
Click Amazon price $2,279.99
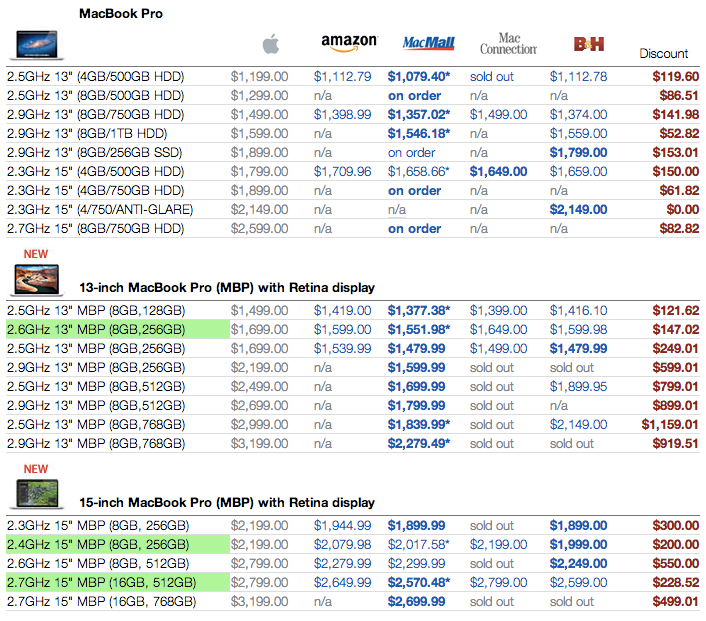(342, 564)
